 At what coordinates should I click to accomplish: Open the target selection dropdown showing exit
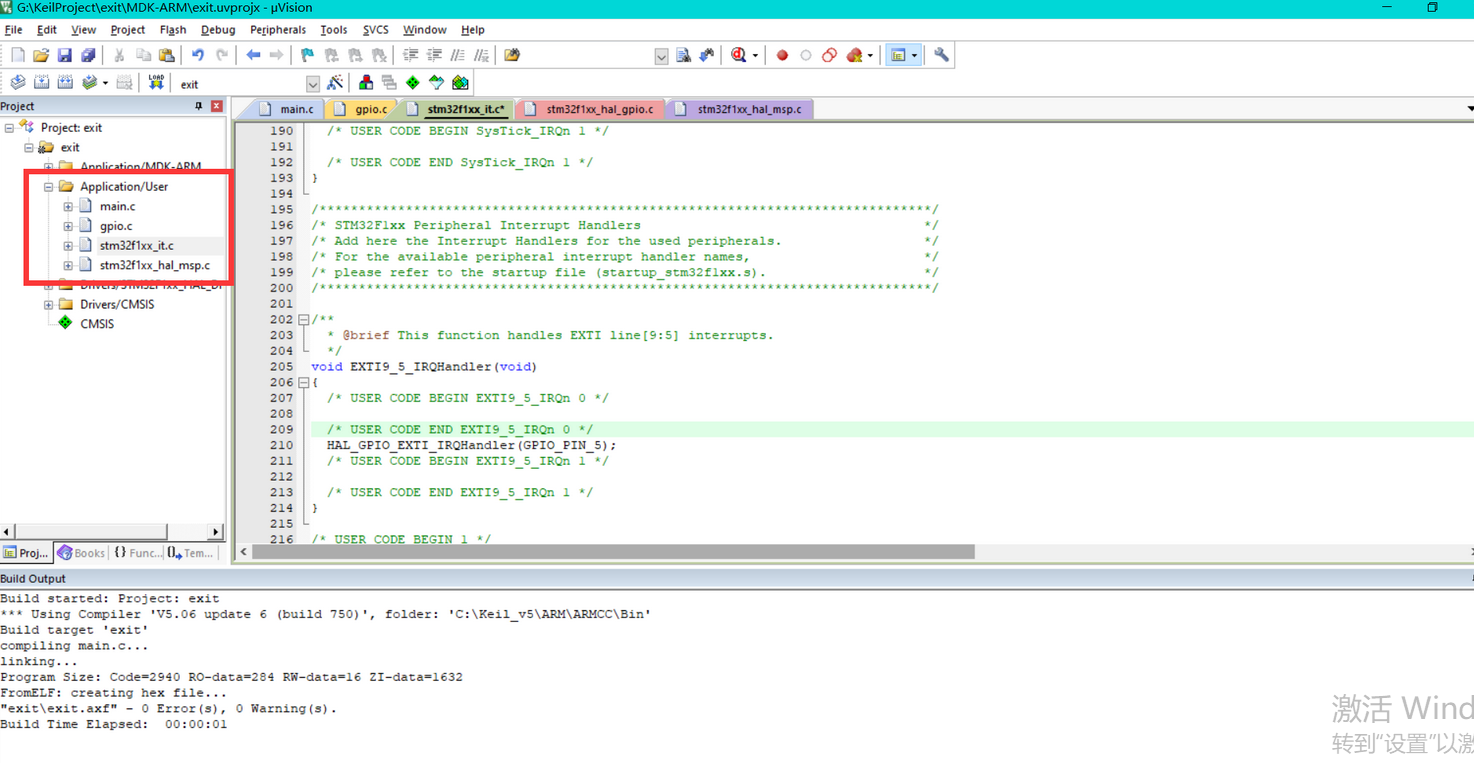(x=313, y=84)
